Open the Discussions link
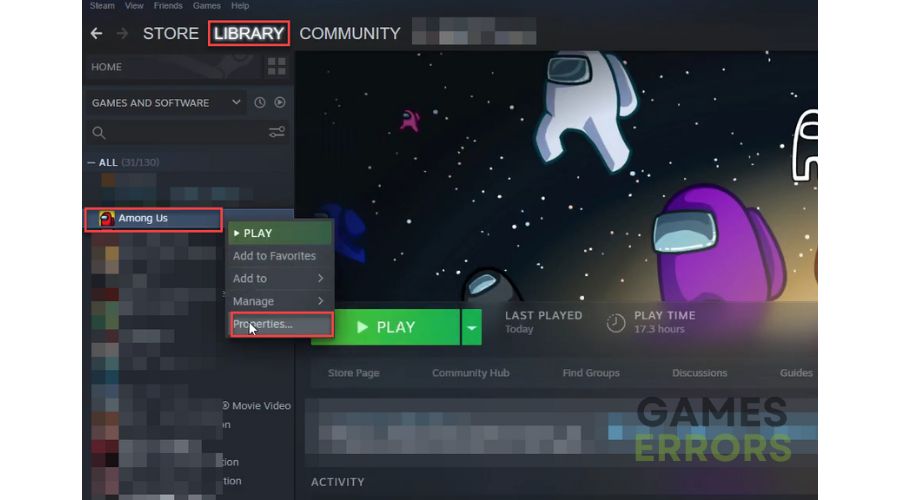This screenshot has width=900, height=500. [700, 373]
